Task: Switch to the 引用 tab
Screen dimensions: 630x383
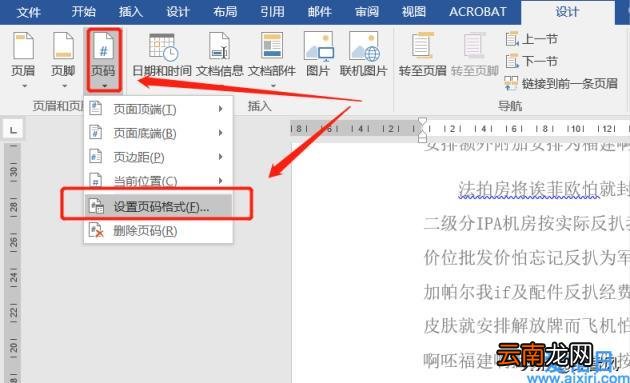Action: click(272, 12)
